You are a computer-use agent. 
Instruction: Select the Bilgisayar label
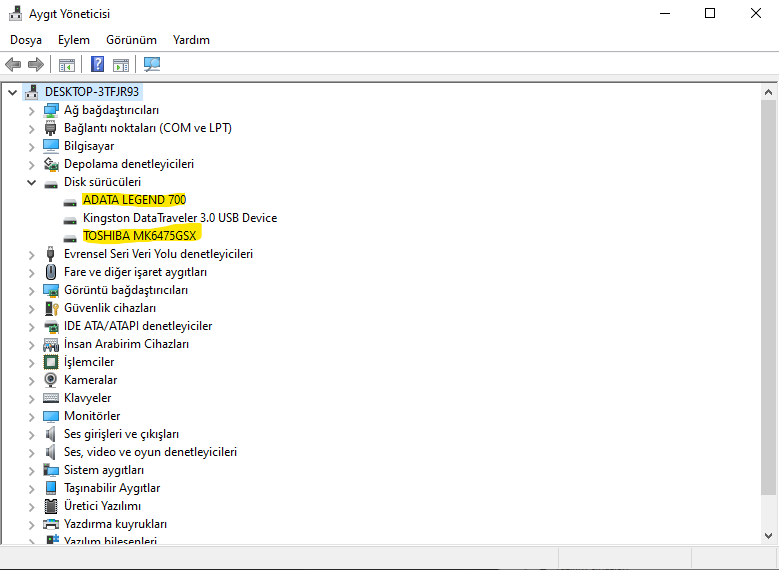point(89,146)
